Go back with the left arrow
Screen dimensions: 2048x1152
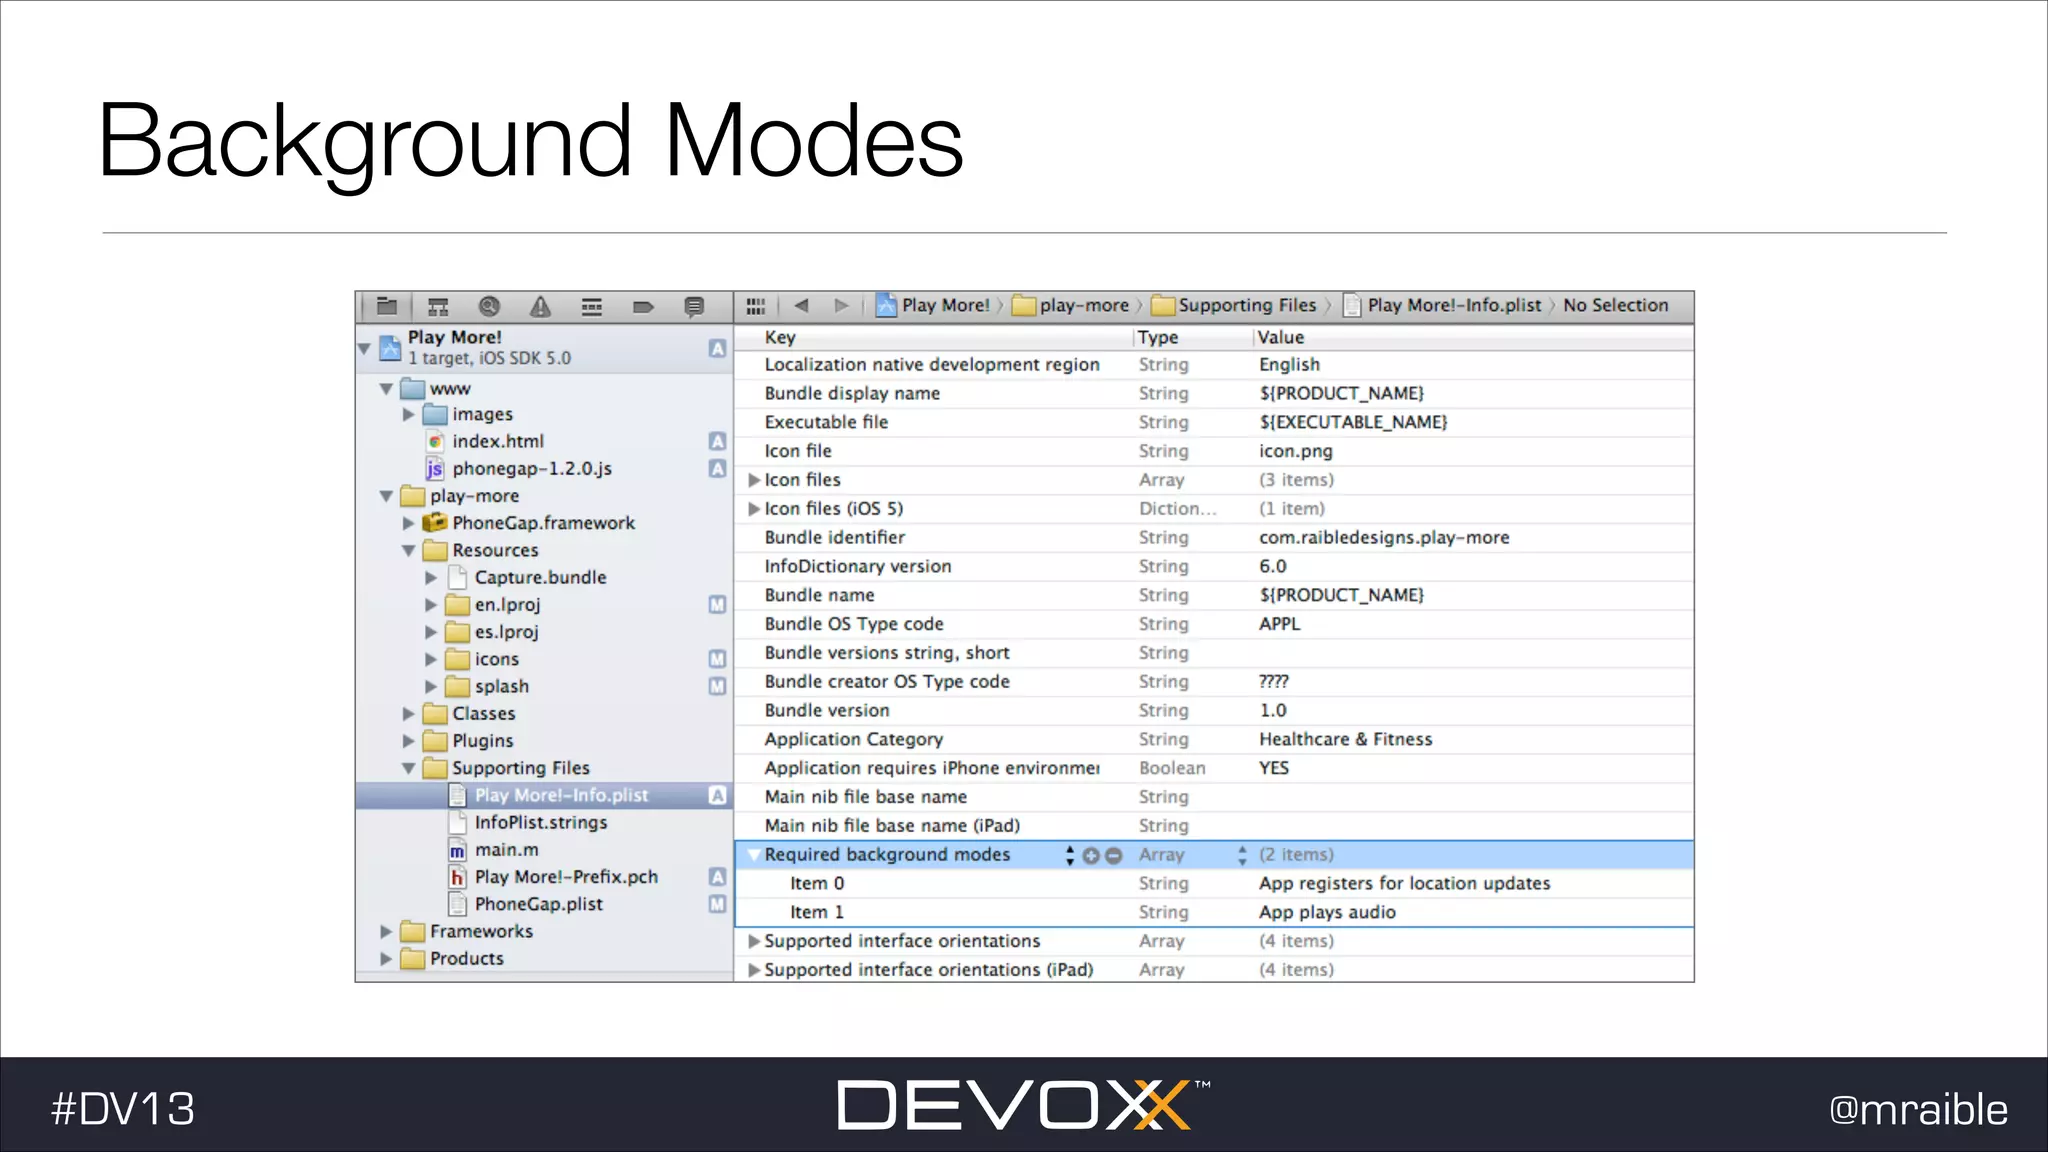[801, 306]
